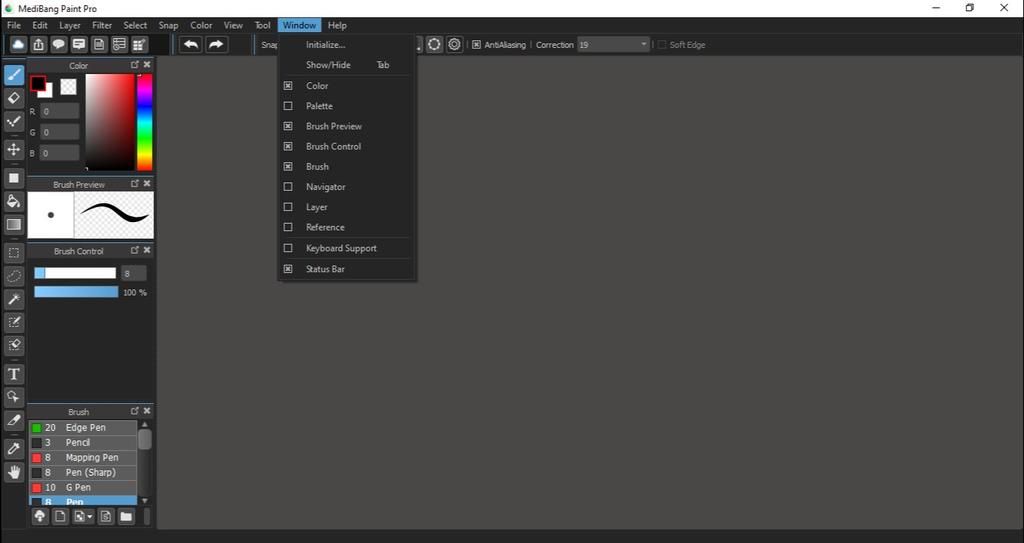Open the Correction value dropdown

point(643,44)
